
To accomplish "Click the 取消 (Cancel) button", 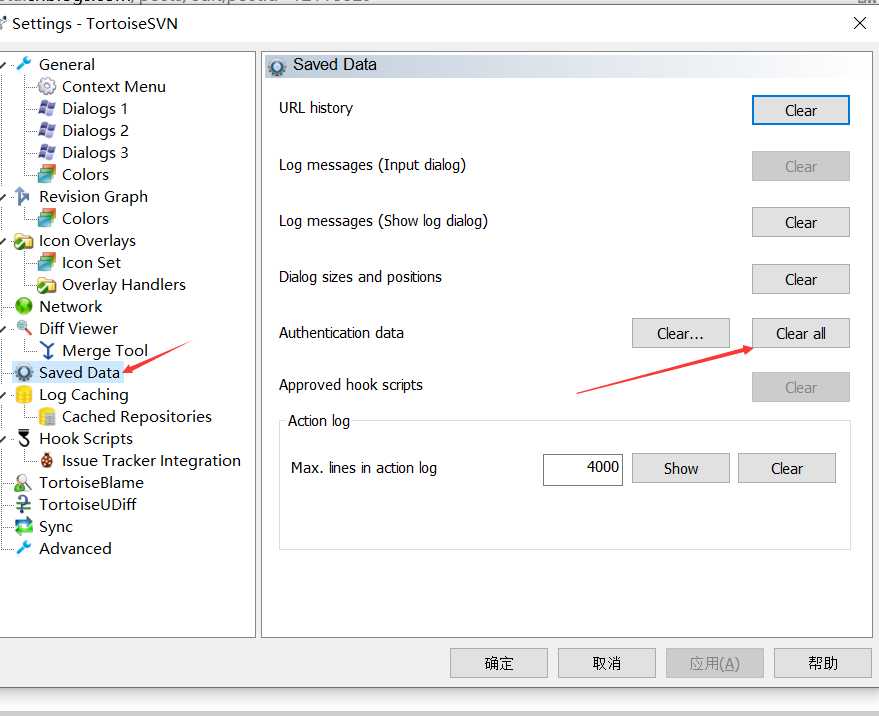I will (607, 663).
